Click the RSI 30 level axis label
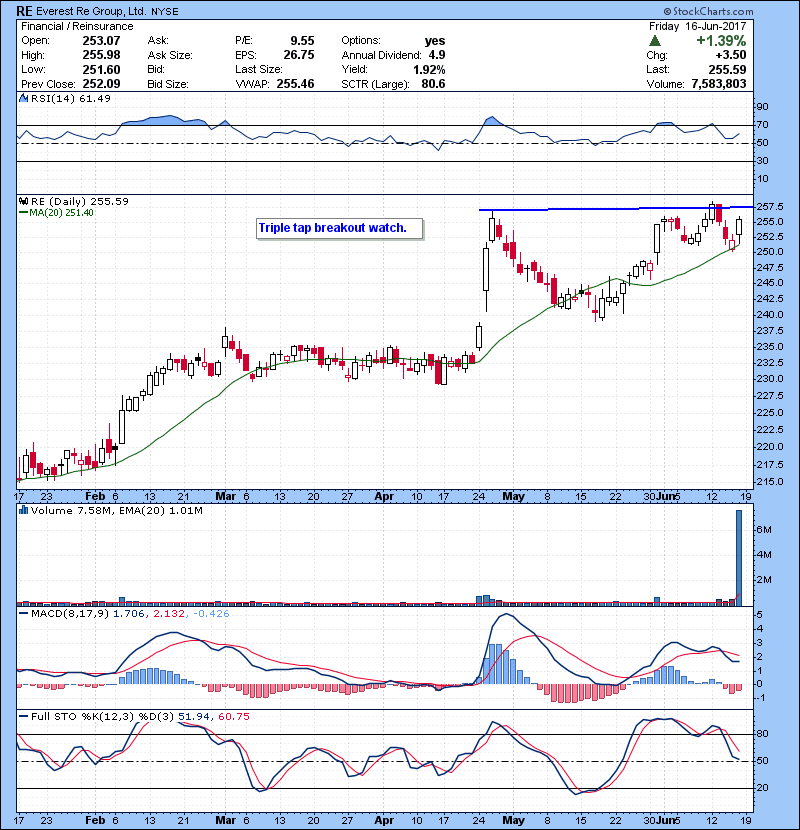800x830 pixels. click(762, 161)
